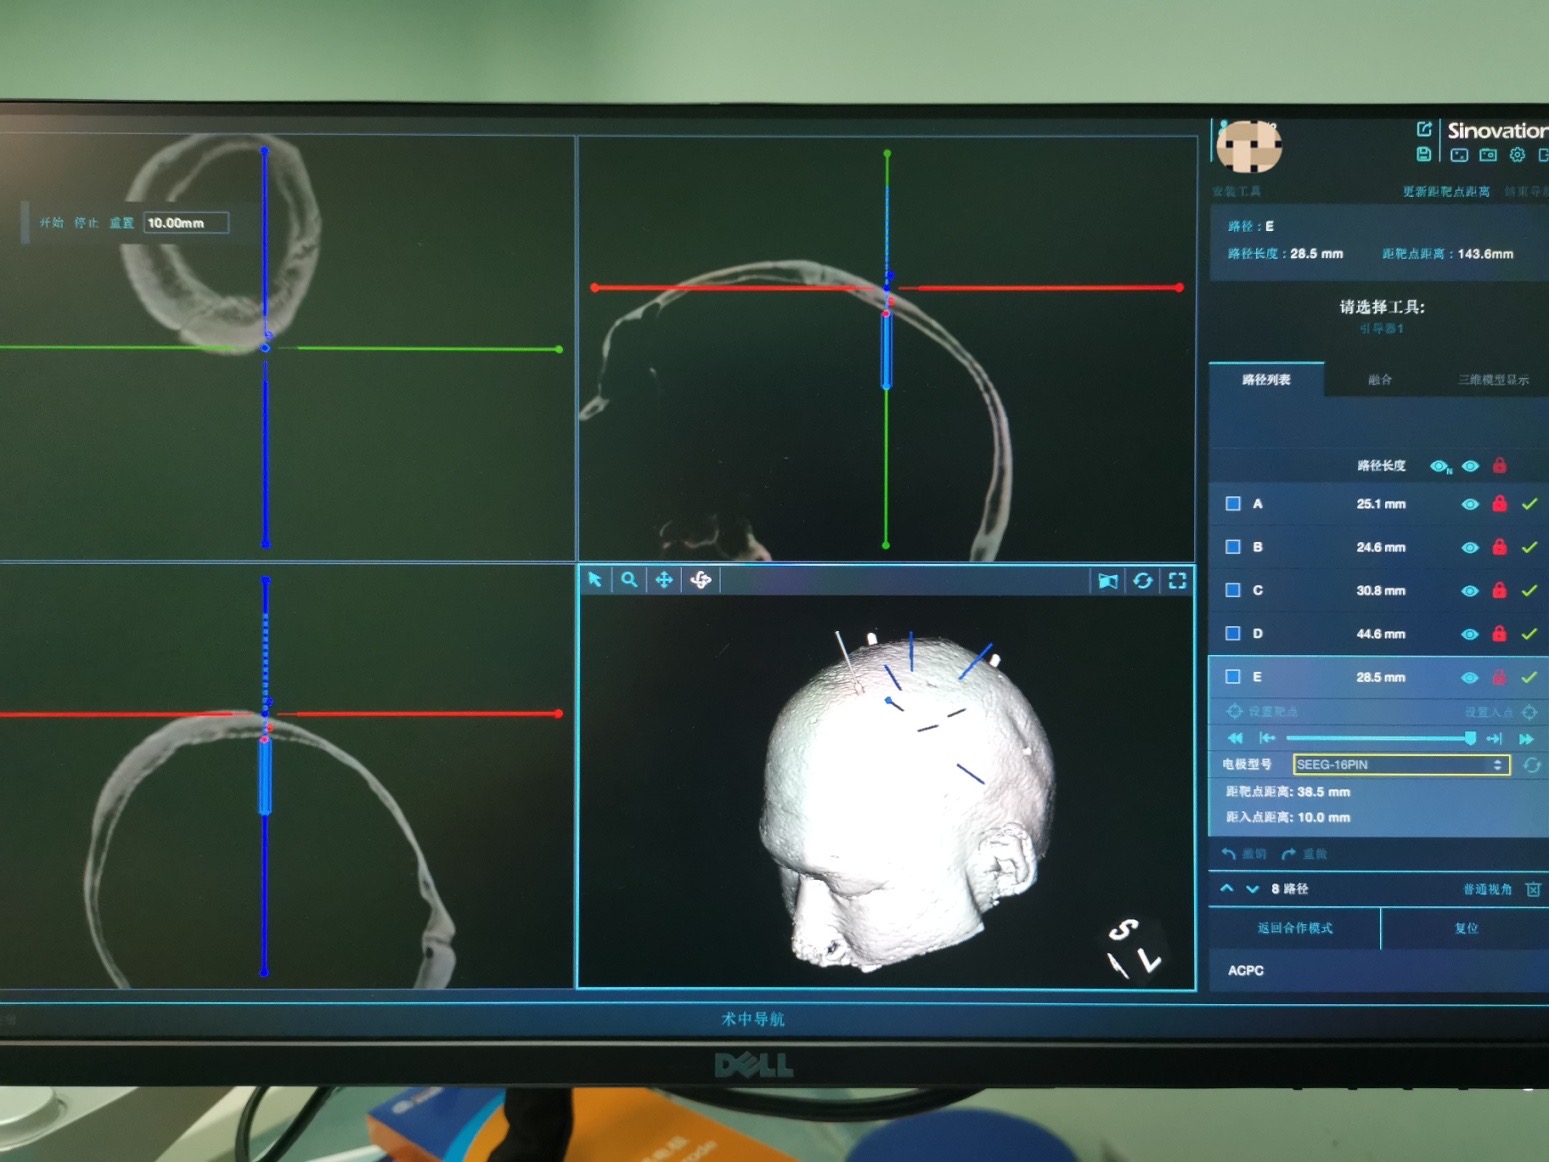Click the screen layout icon in header
Viewport: 1549px width, 1162px height.
(x=1459, y=155)
